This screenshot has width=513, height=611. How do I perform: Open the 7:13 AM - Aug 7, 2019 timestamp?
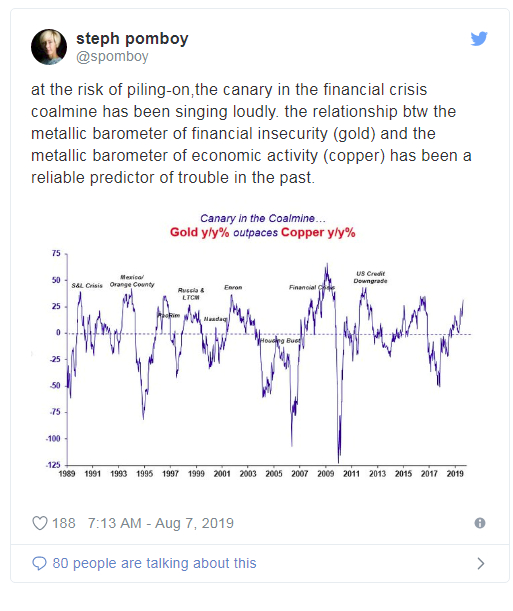point(160,523)
